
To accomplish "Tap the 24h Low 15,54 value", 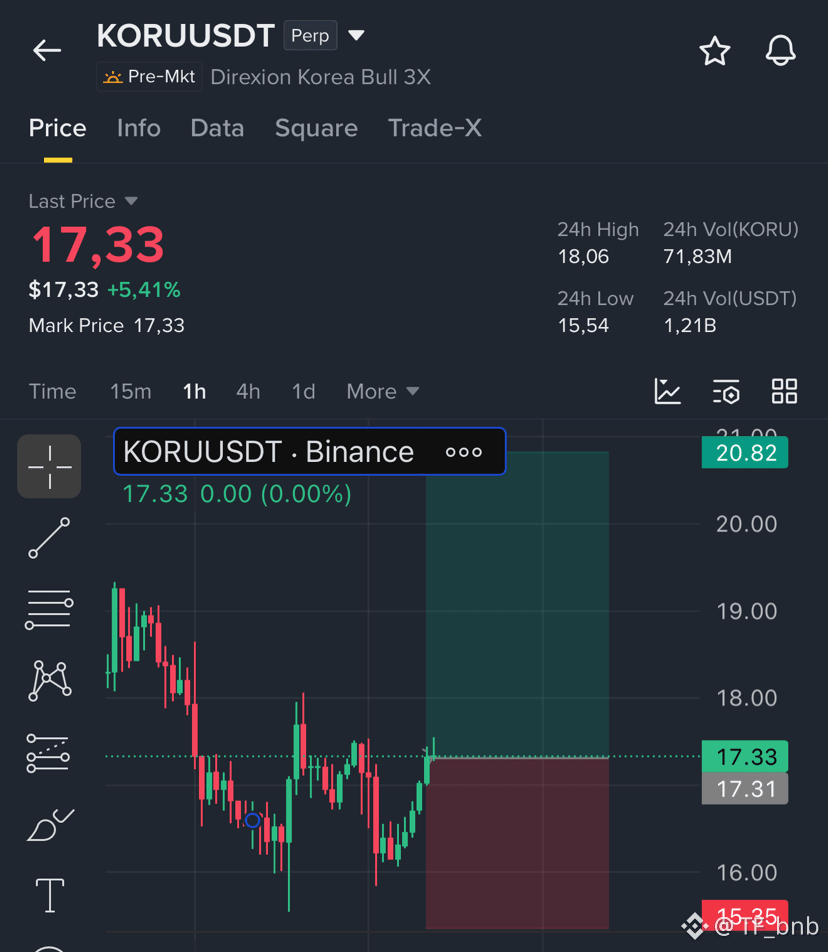I will 583,325.
